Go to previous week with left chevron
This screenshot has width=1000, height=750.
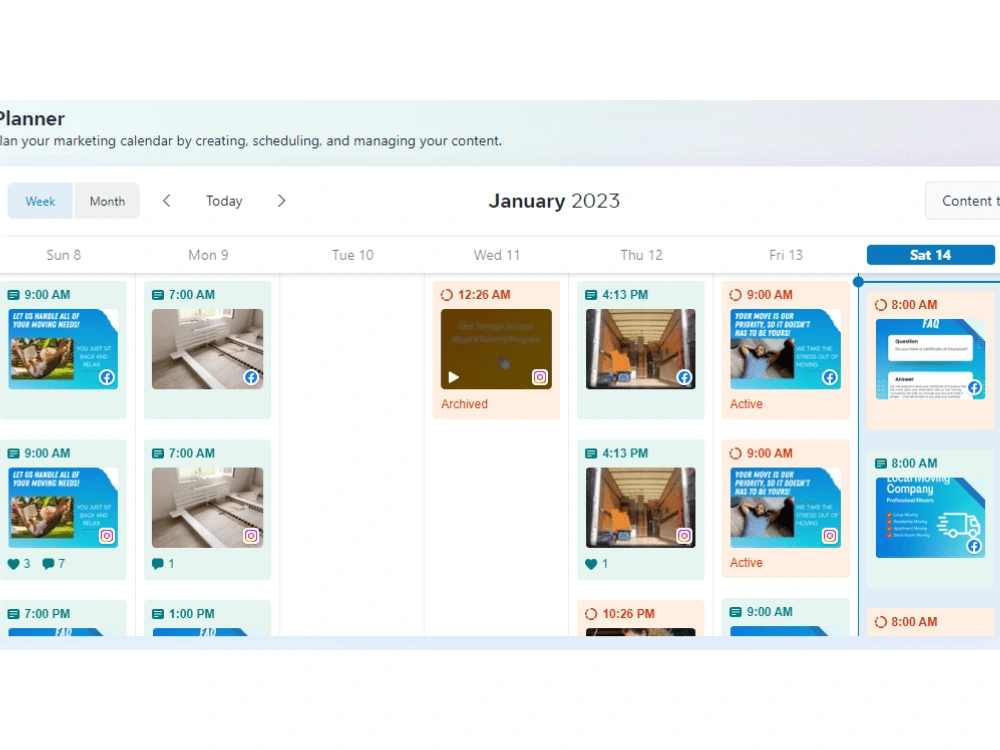coord(166,201)
